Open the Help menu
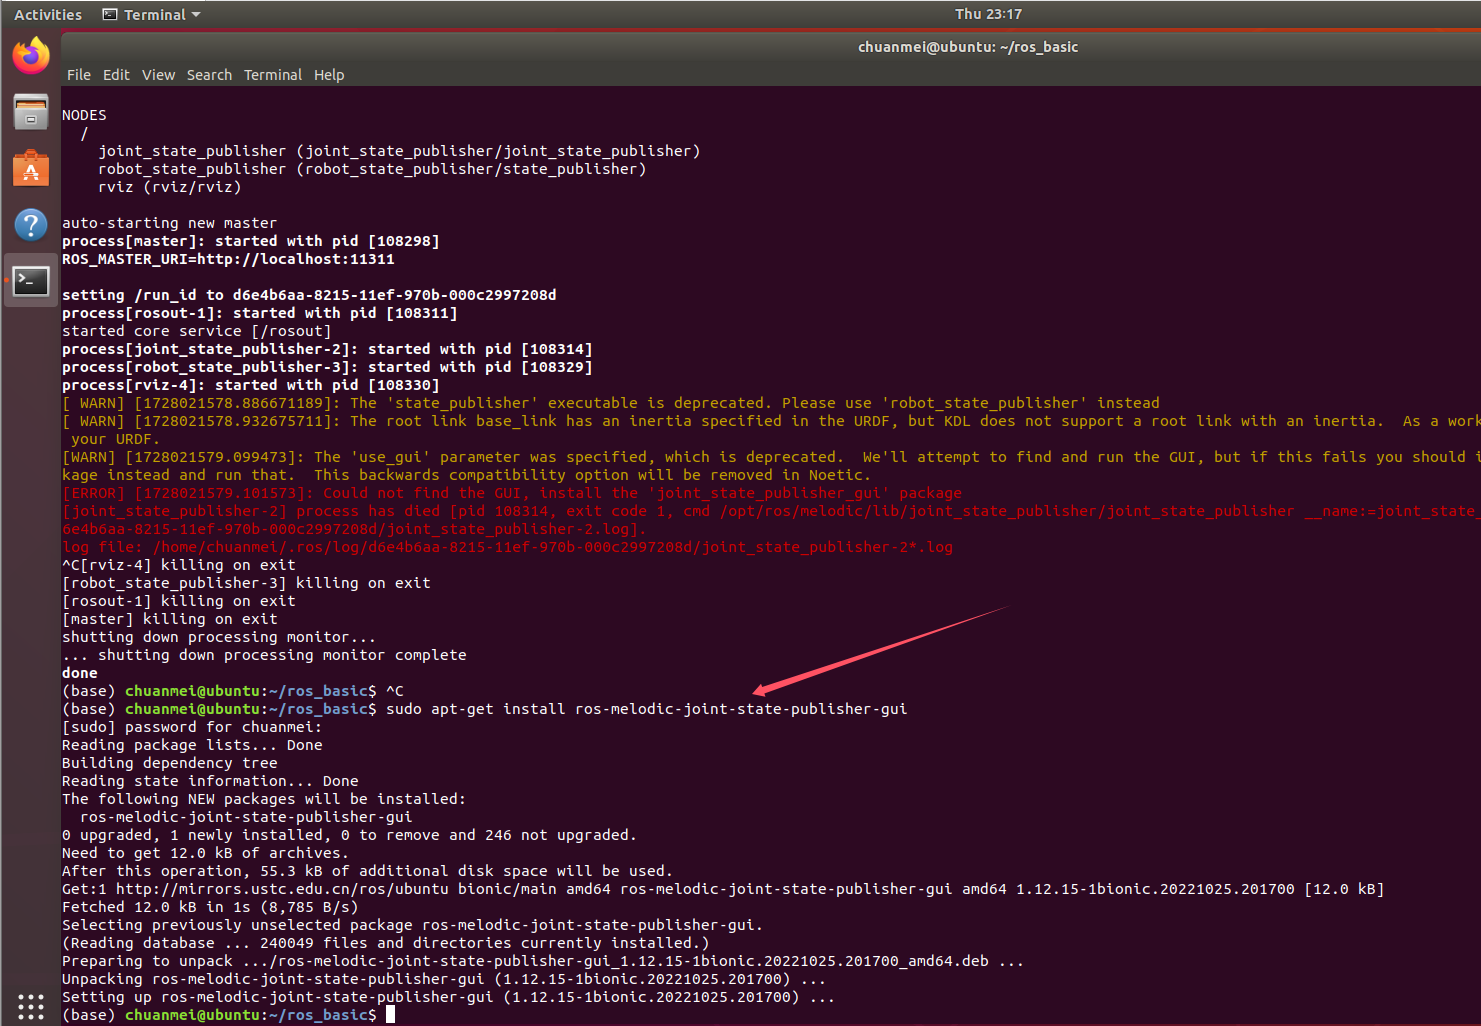Screen dimensions: 1481x1026 point(329,74)
